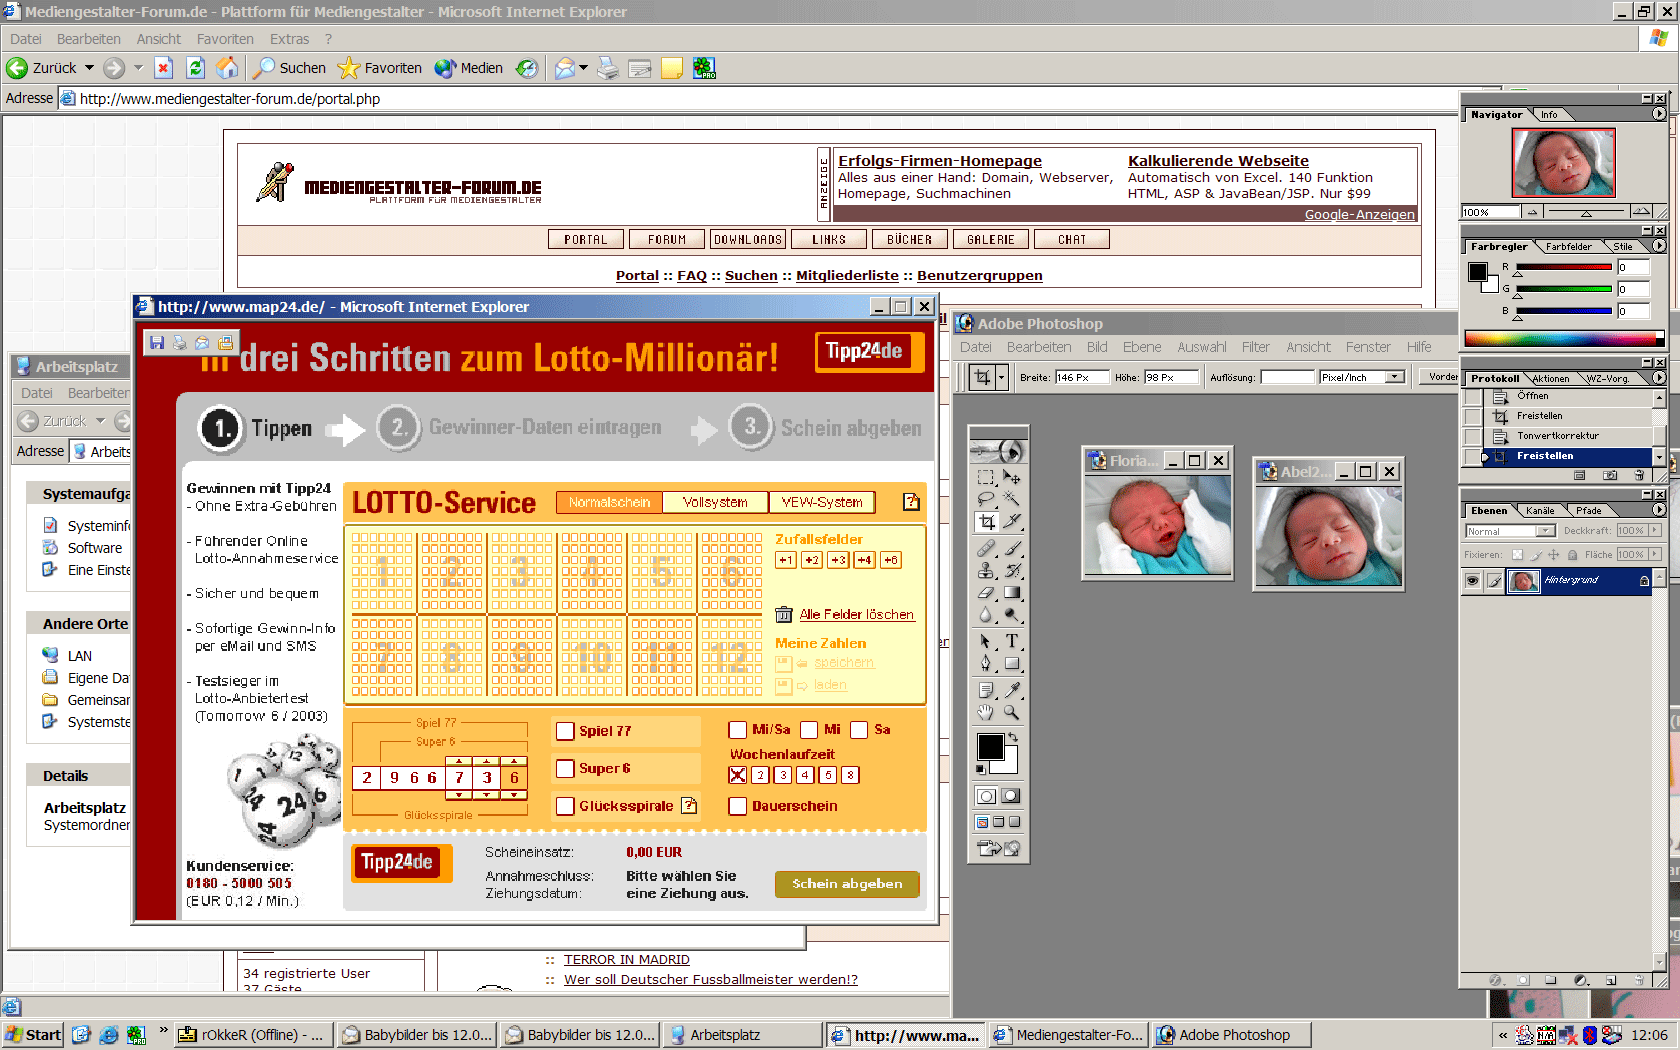Tick the Super 6 checkbox
Screen dimensions: 1680x1050
[x=565, y=769]
